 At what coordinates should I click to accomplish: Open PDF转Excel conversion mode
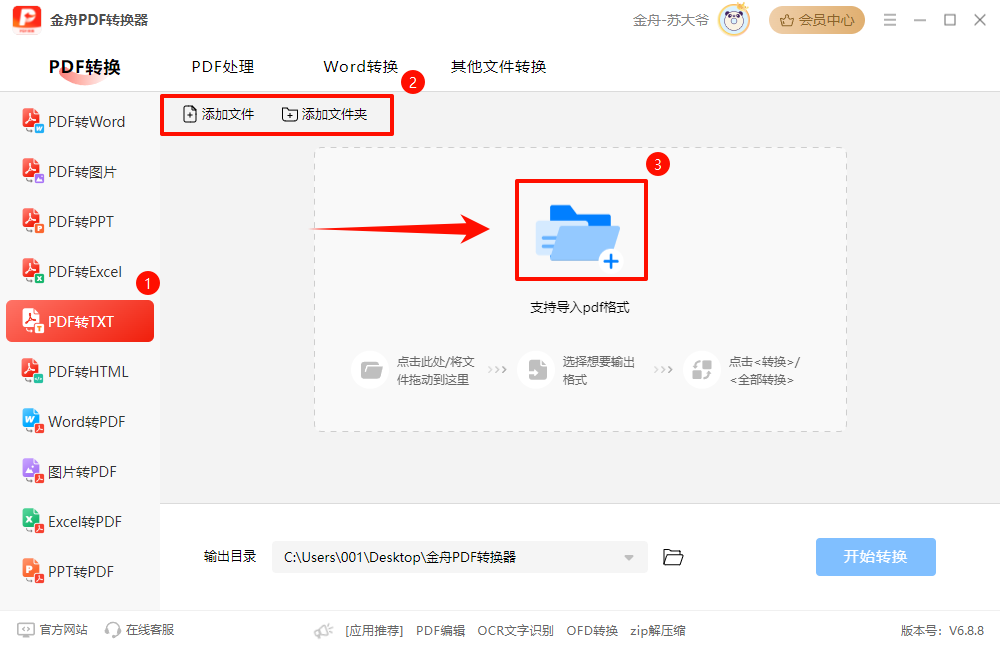[80, 271]
